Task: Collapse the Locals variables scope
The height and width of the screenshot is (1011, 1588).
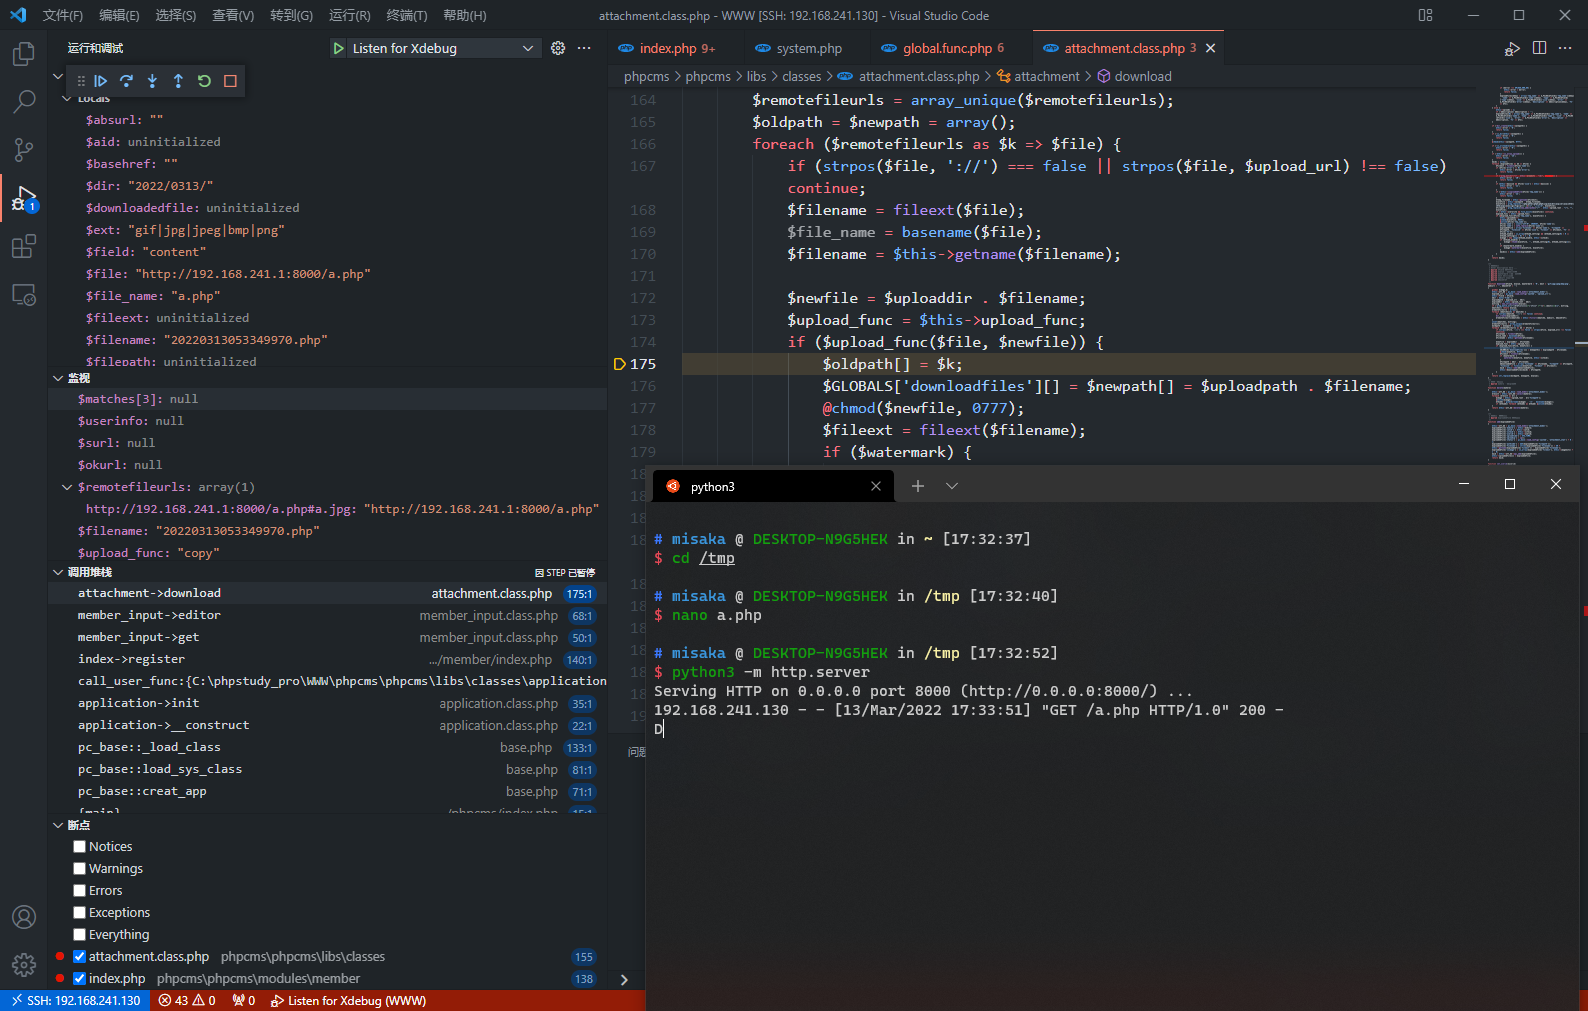Action: click(x=67, y=98)
